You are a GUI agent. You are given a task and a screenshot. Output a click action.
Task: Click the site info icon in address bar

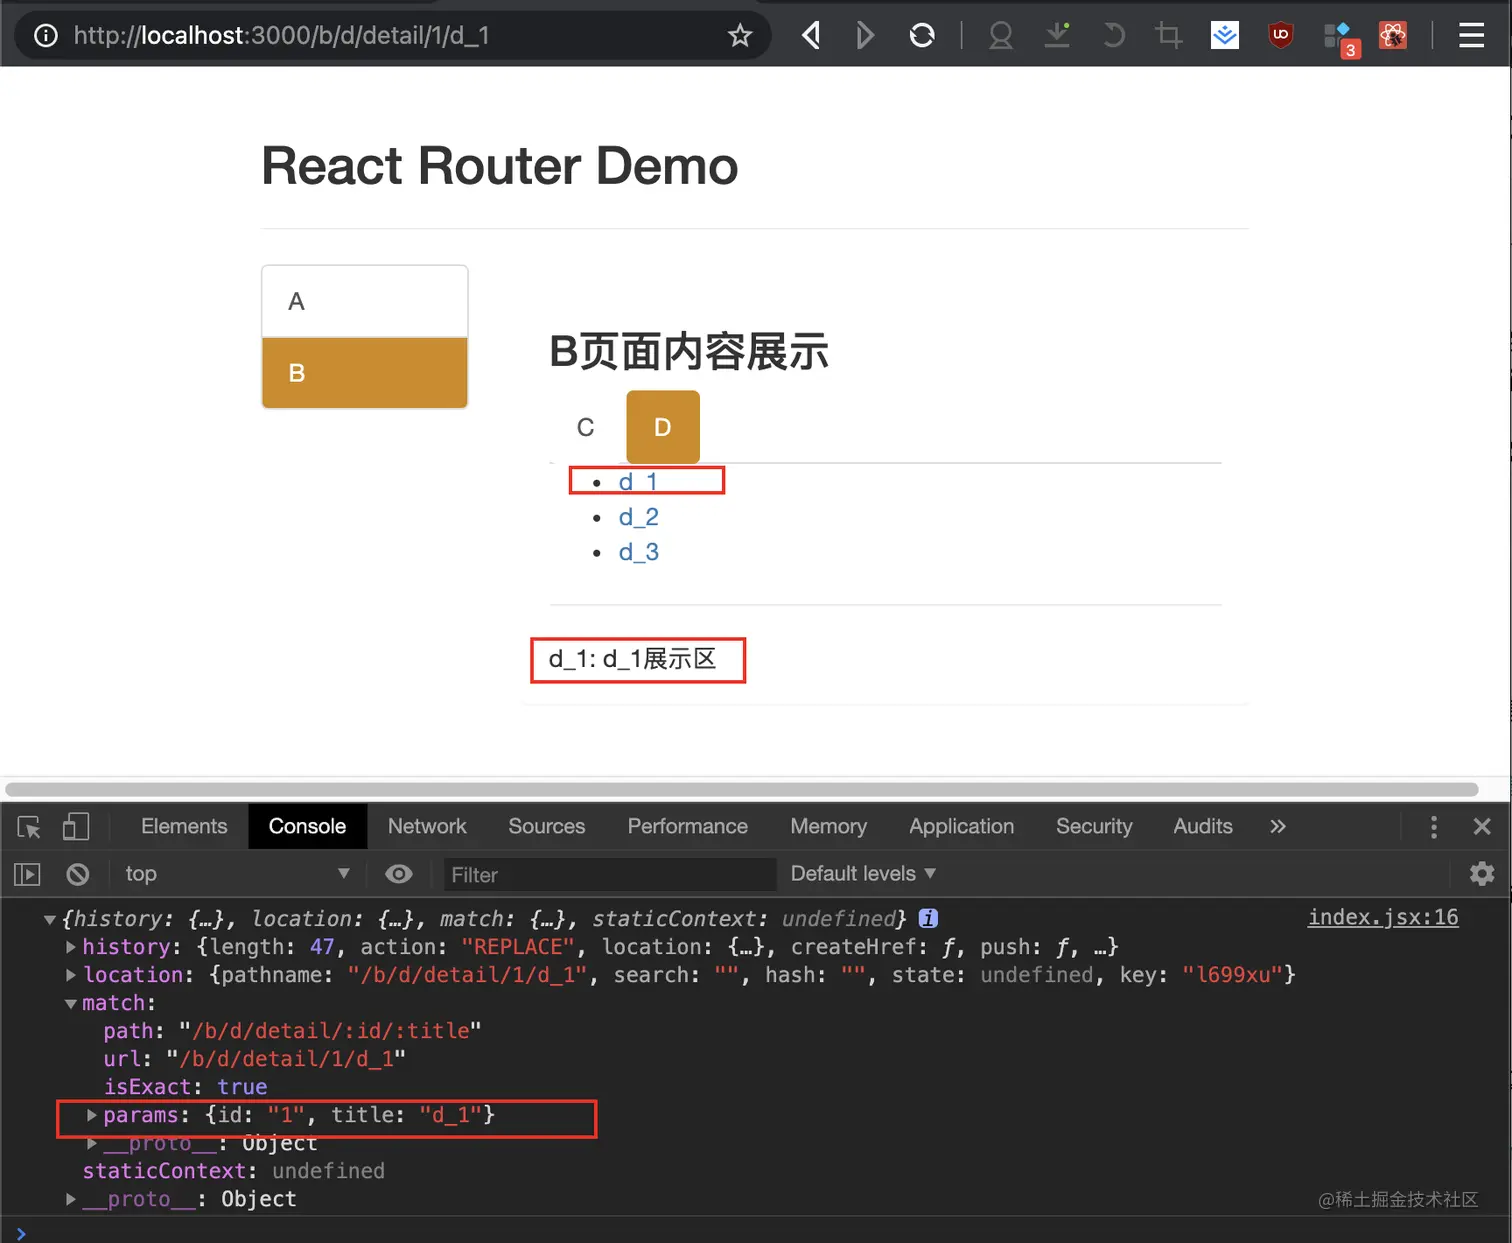pos(46,36)
